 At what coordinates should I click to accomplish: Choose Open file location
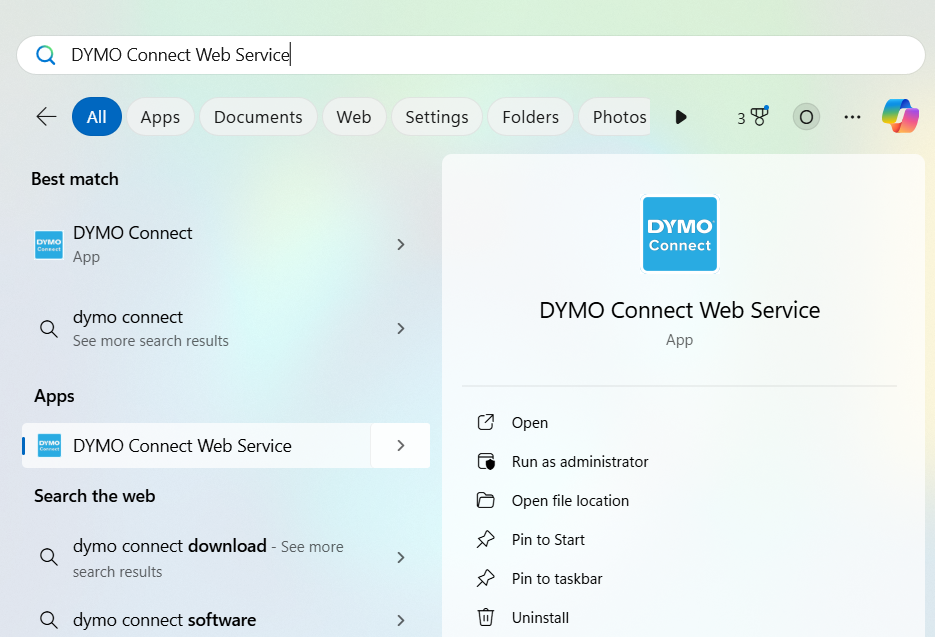570,500
